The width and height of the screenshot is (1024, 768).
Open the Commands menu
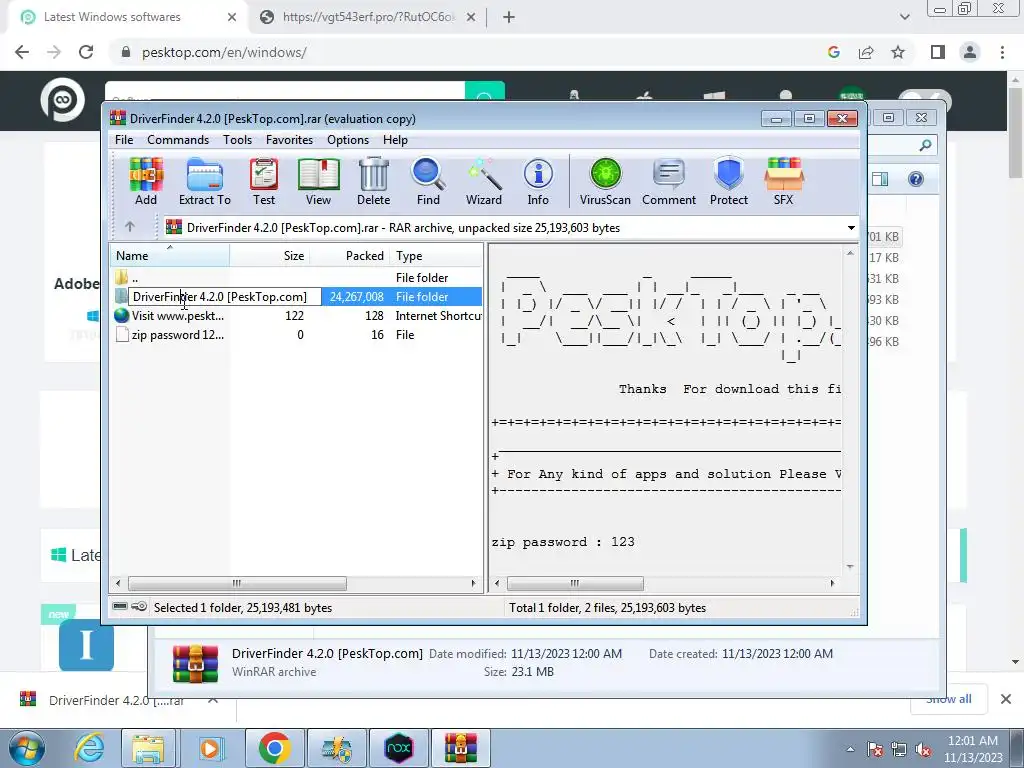(x=178, y=140)
